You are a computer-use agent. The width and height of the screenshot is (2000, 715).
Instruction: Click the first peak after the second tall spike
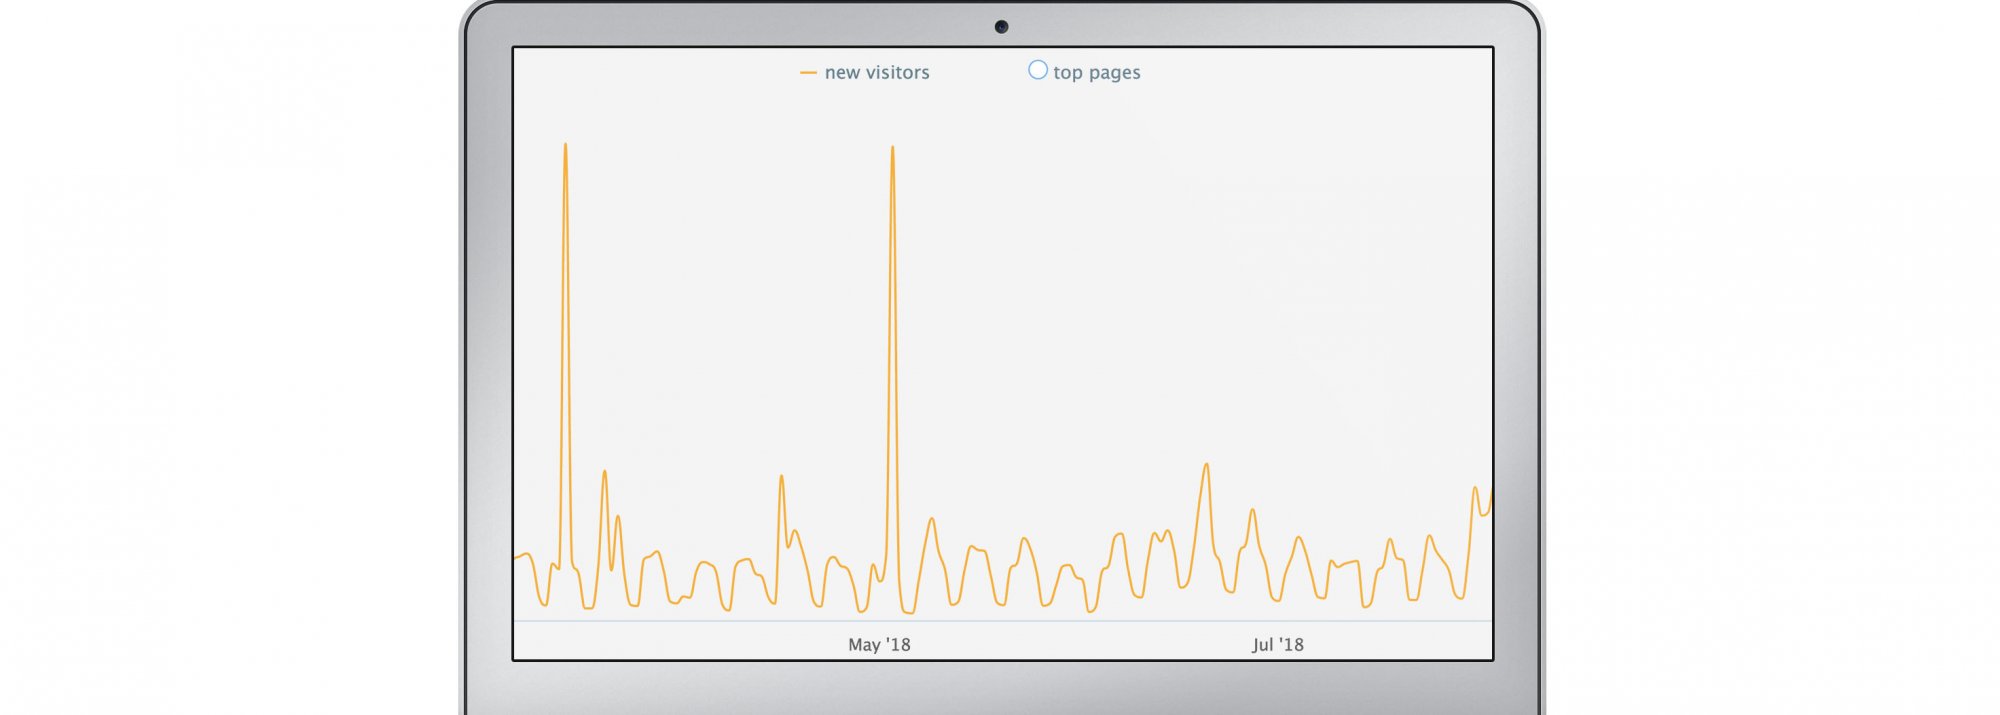[x=932, y=519]
